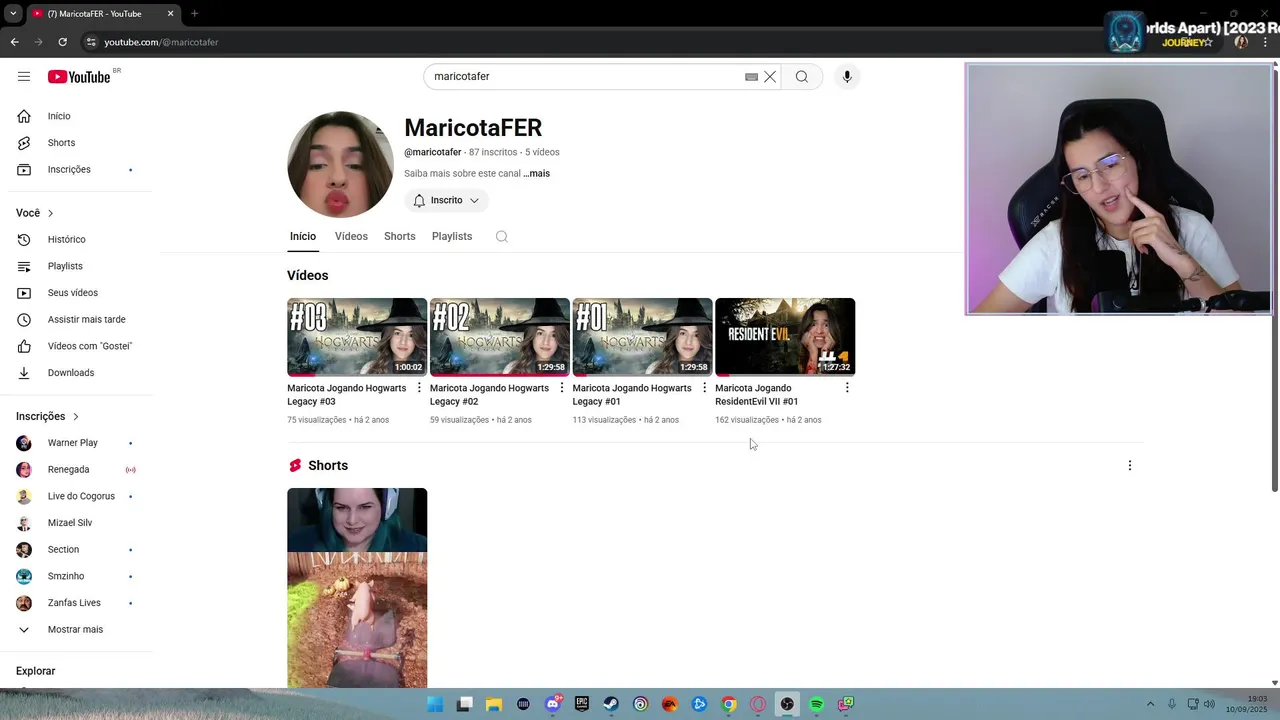
Task: Open Discord from the taskbar
Action: 553,704
